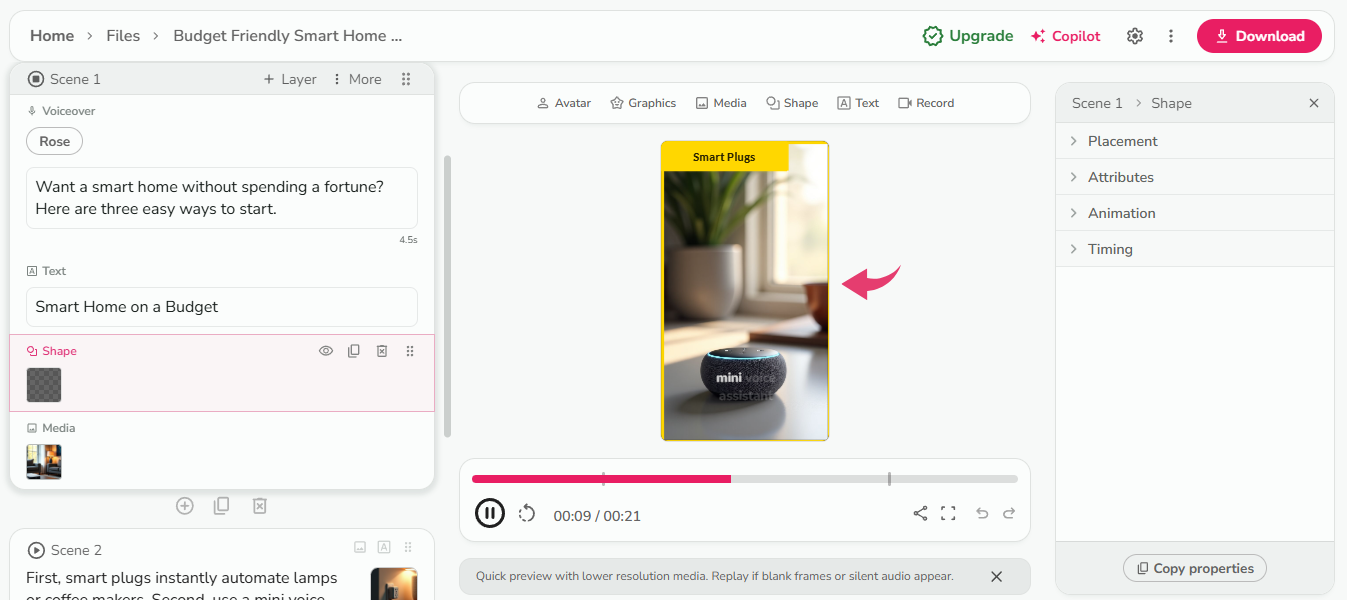Hide the Shape layer with the eye toggle
The image size is (1347, 600).
pyautogui.click(x=326, y=350)
